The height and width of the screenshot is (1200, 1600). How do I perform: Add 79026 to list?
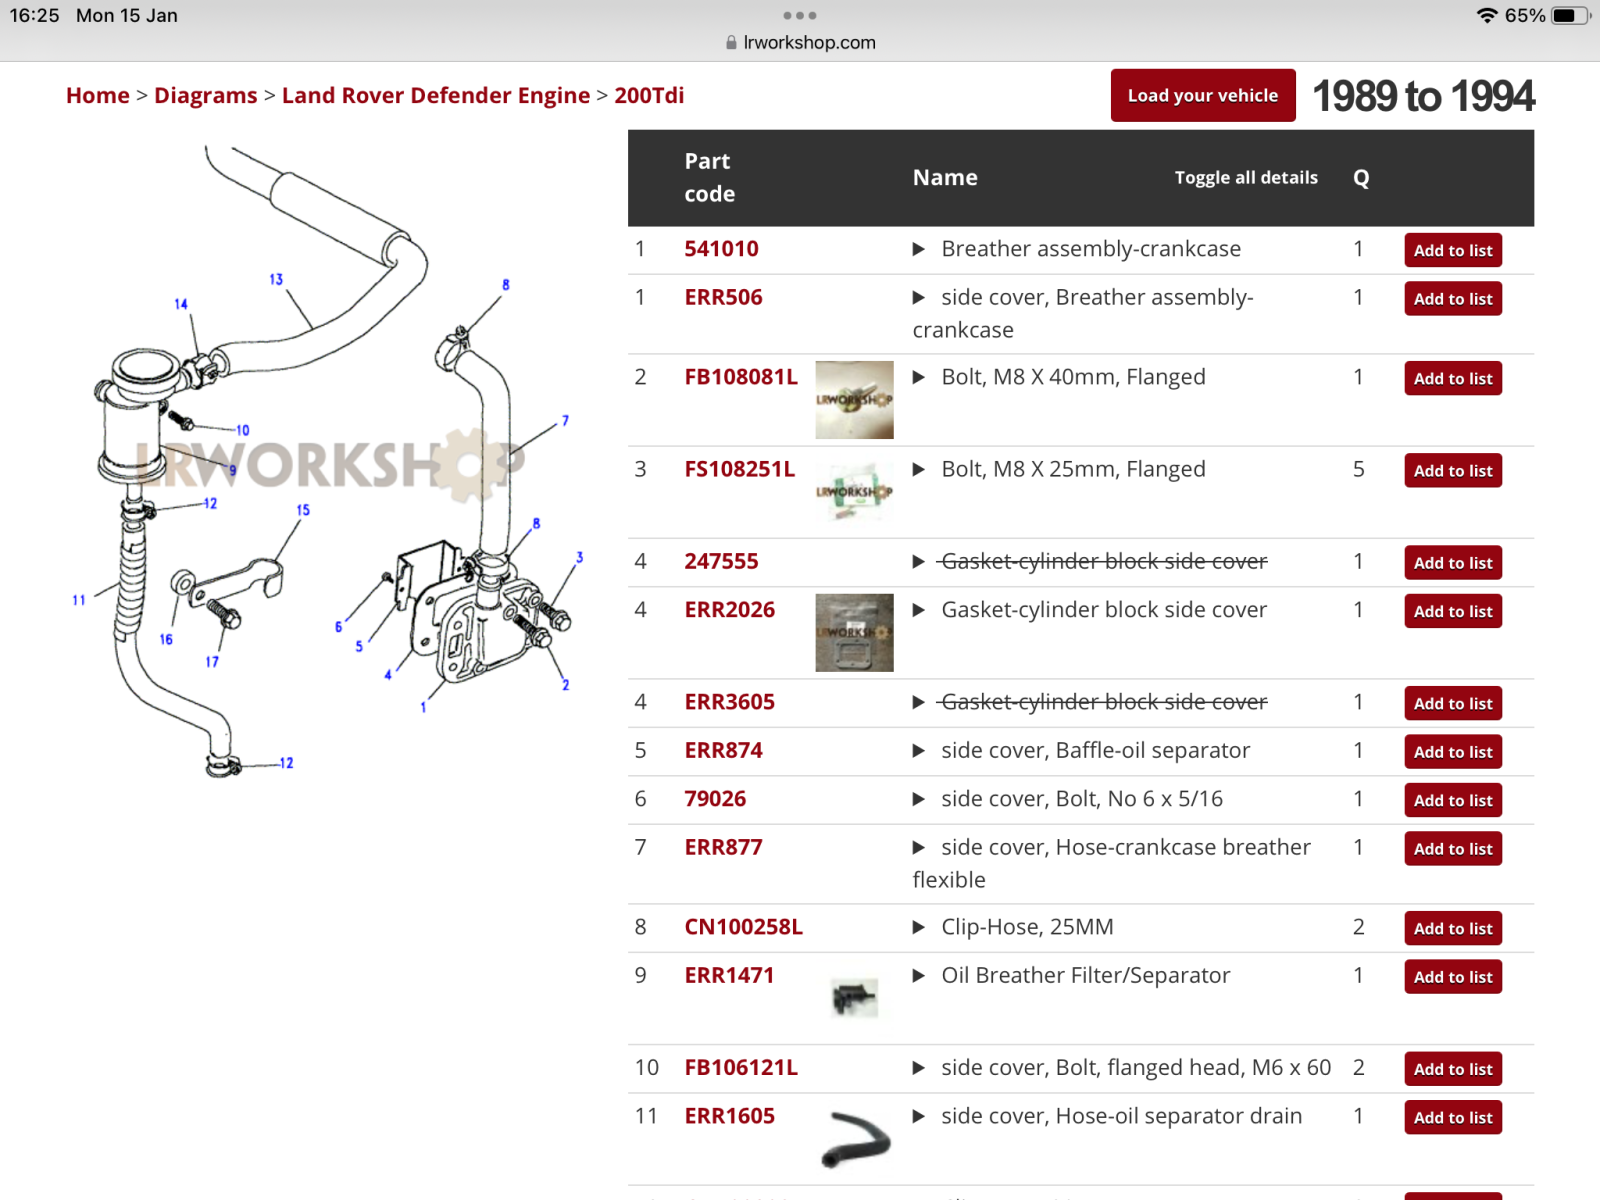[1453, 801]
